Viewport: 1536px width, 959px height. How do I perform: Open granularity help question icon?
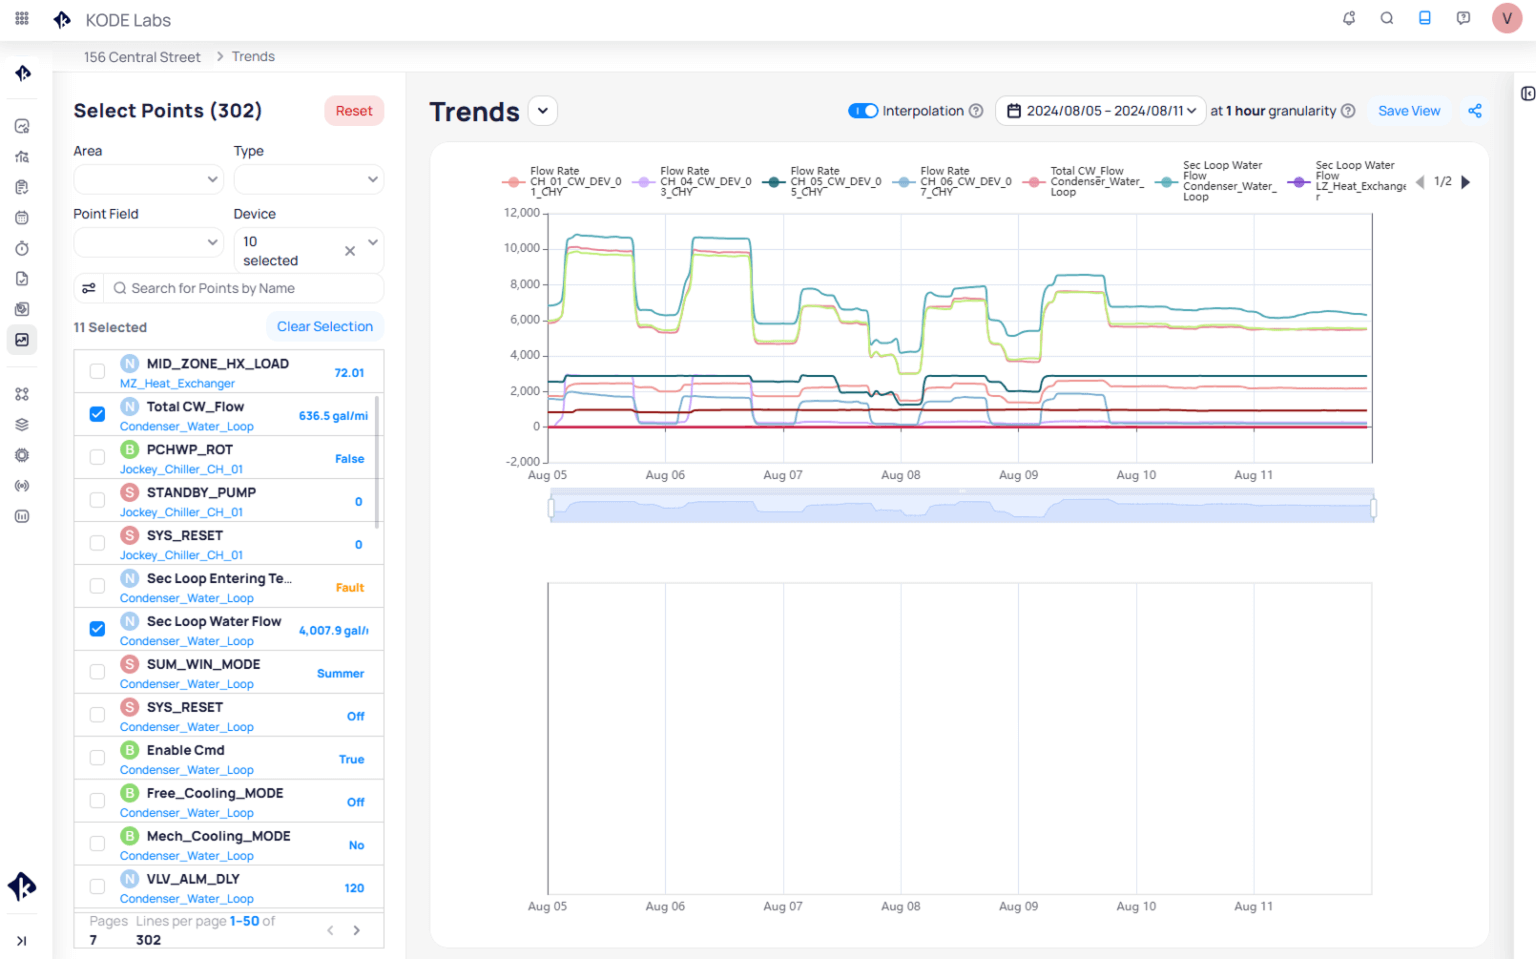pos(1348,111)
